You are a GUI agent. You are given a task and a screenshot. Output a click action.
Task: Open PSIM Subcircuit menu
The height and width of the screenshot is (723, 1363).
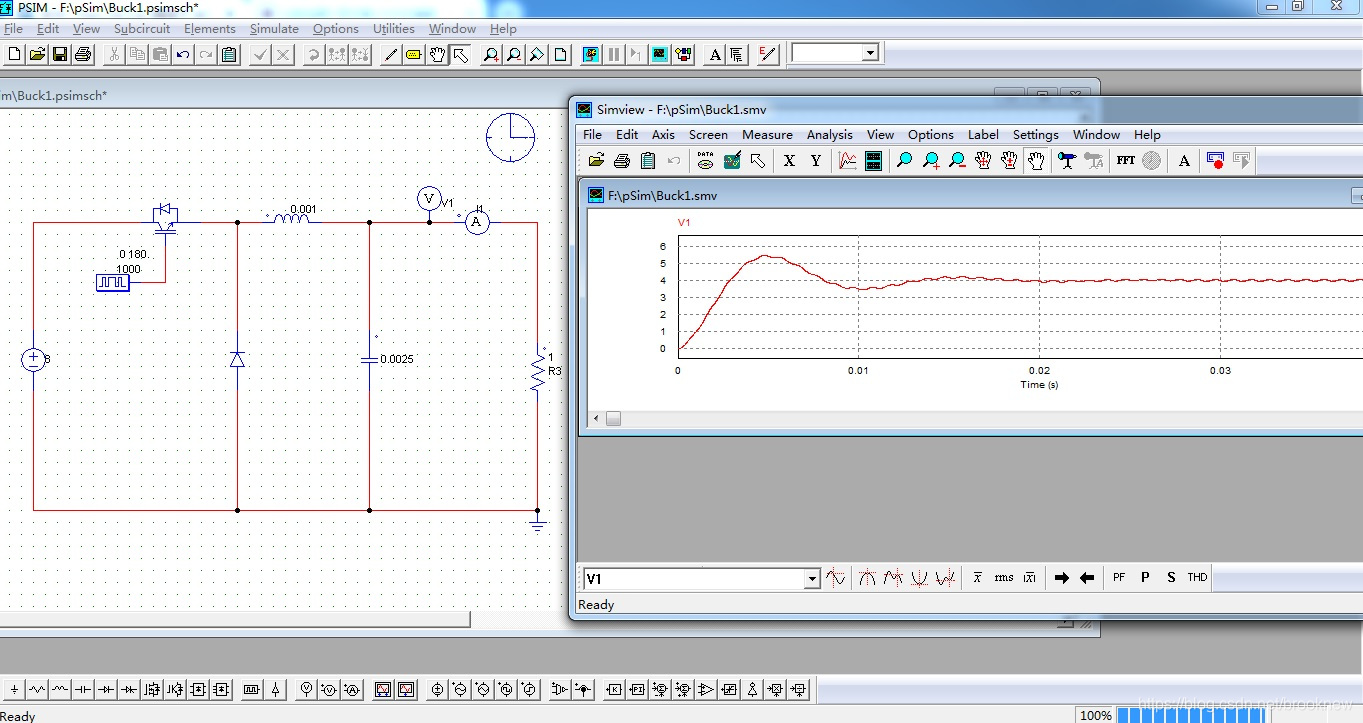(142, 29)
